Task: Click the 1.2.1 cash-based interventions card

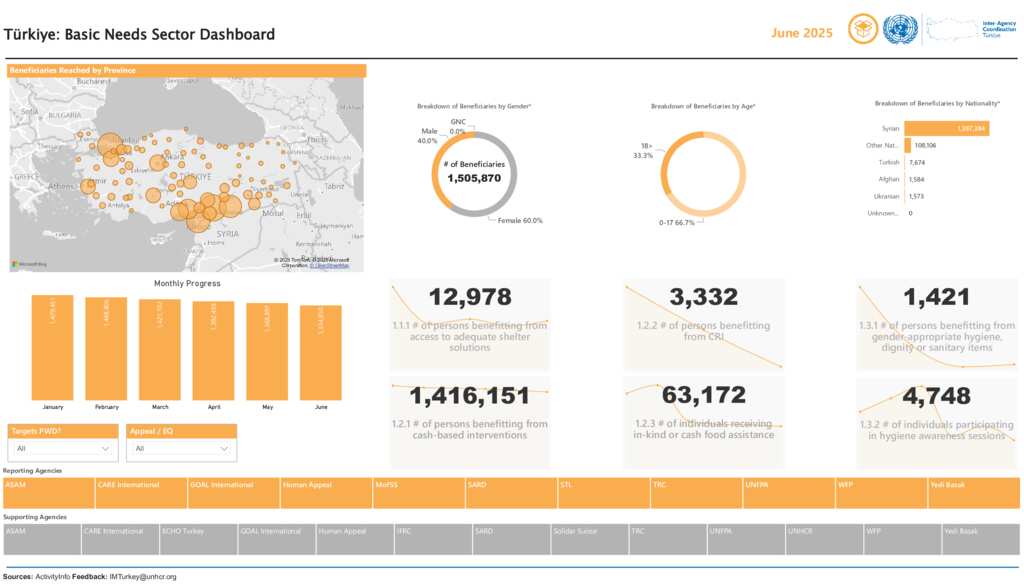Action: [469, 420]
